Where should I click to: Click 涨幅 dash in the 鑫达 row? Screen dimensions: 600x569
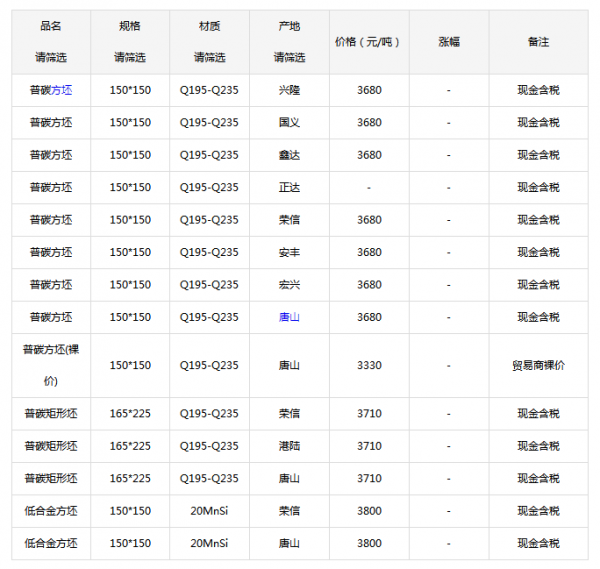(449, 155)
